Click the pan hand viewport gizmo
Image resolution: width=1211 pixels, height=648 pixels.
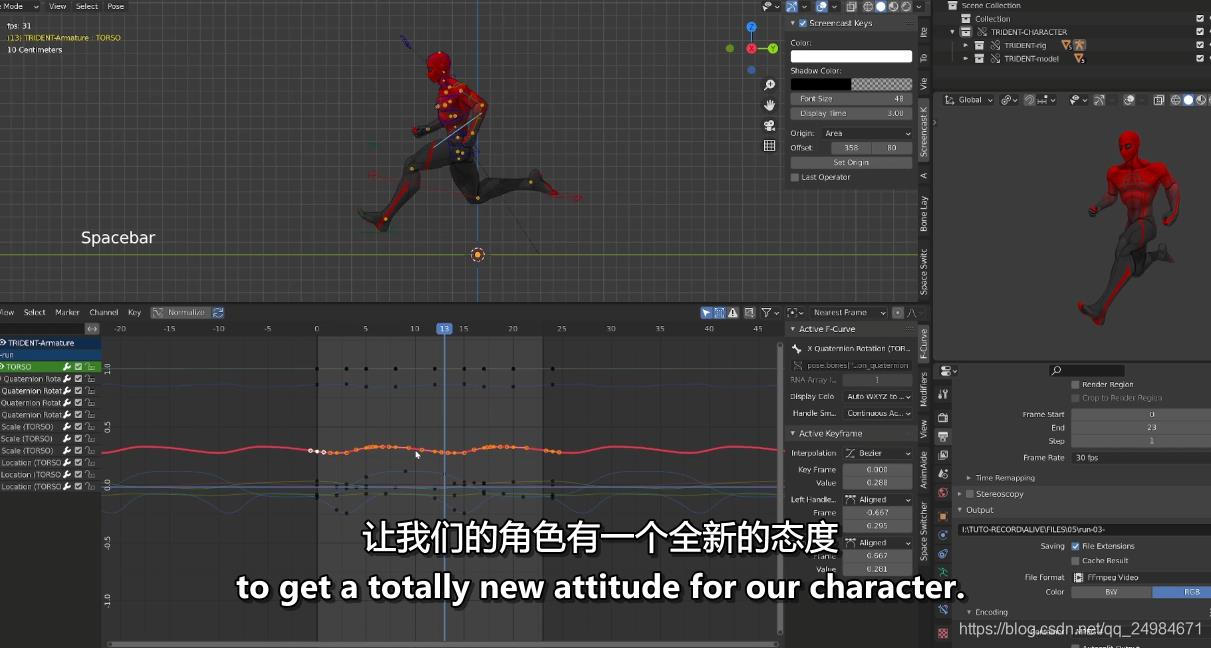click(769, 105)
